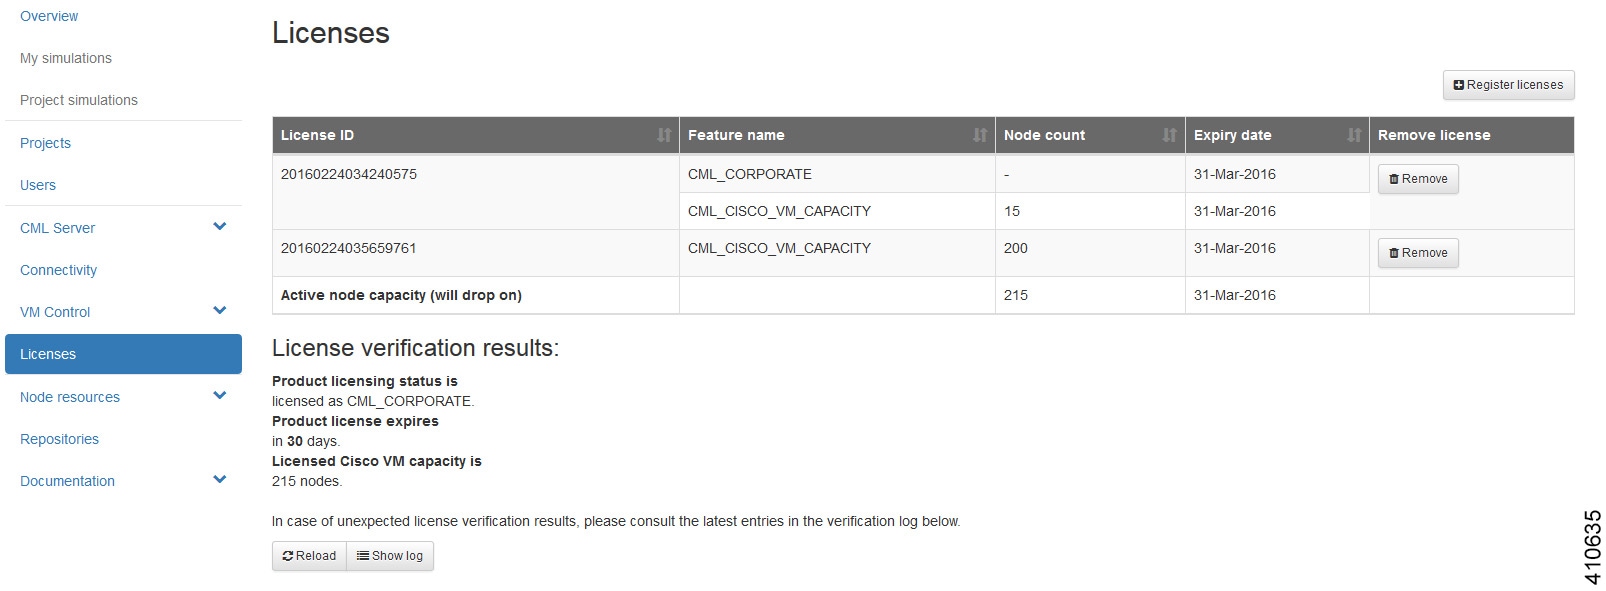The image size is (1606, 591).
Task: Open Repositories from sidebar
Action: pos(59,439)
